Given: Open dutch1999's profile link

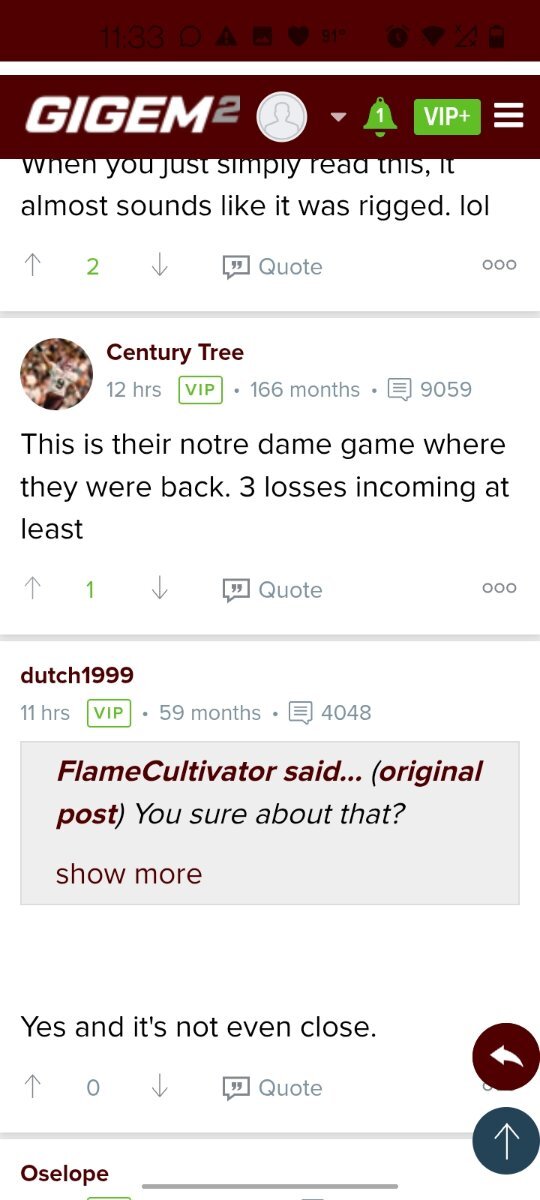Looking at the screenshot, I should click(x=77, y=675).
